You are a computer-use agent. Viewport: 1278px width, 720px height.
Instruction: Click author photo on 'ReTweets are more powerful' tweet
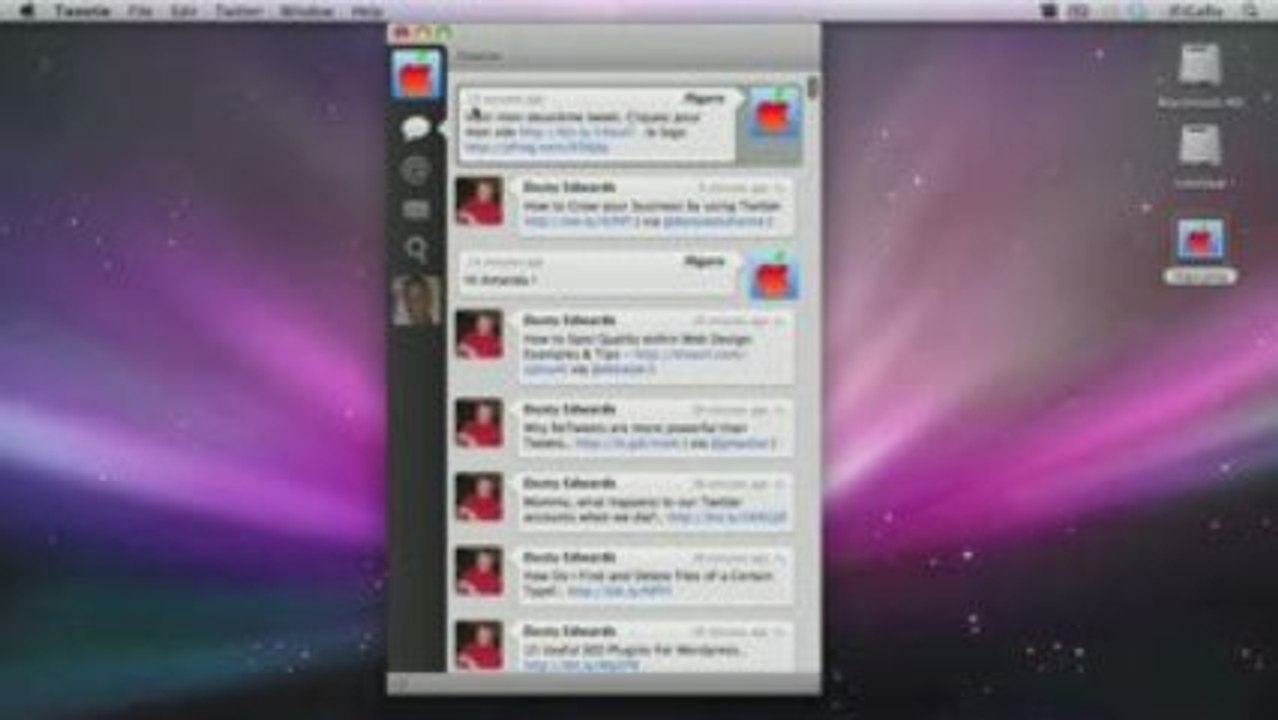point(479,423)
